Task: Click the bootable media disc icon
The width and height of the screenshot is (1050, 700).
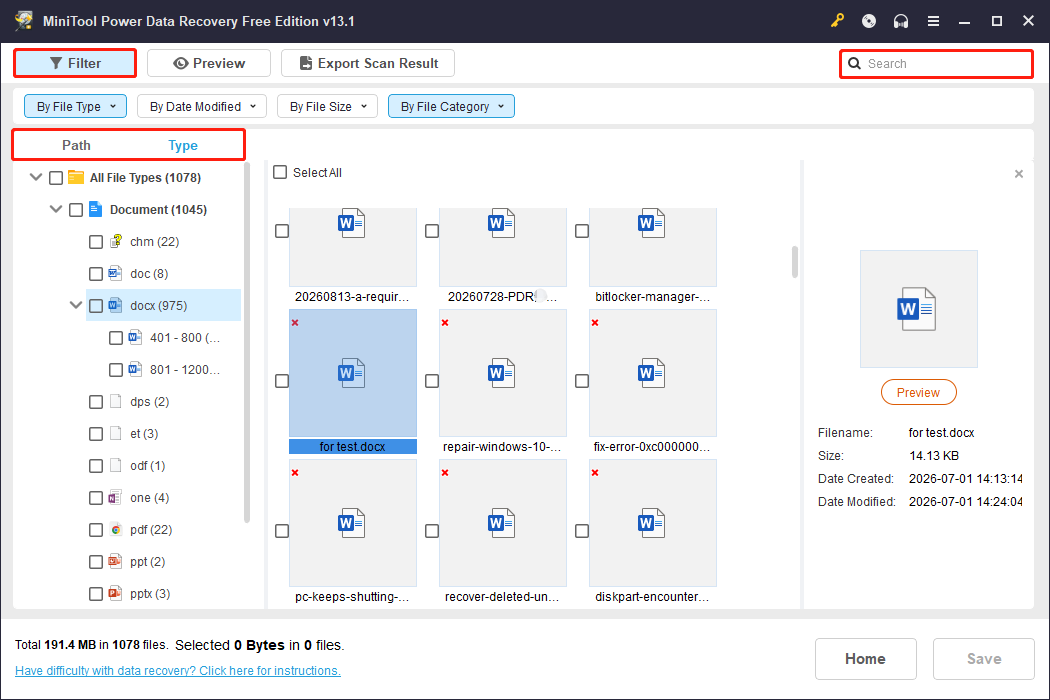Action: (x=869, y=21)
